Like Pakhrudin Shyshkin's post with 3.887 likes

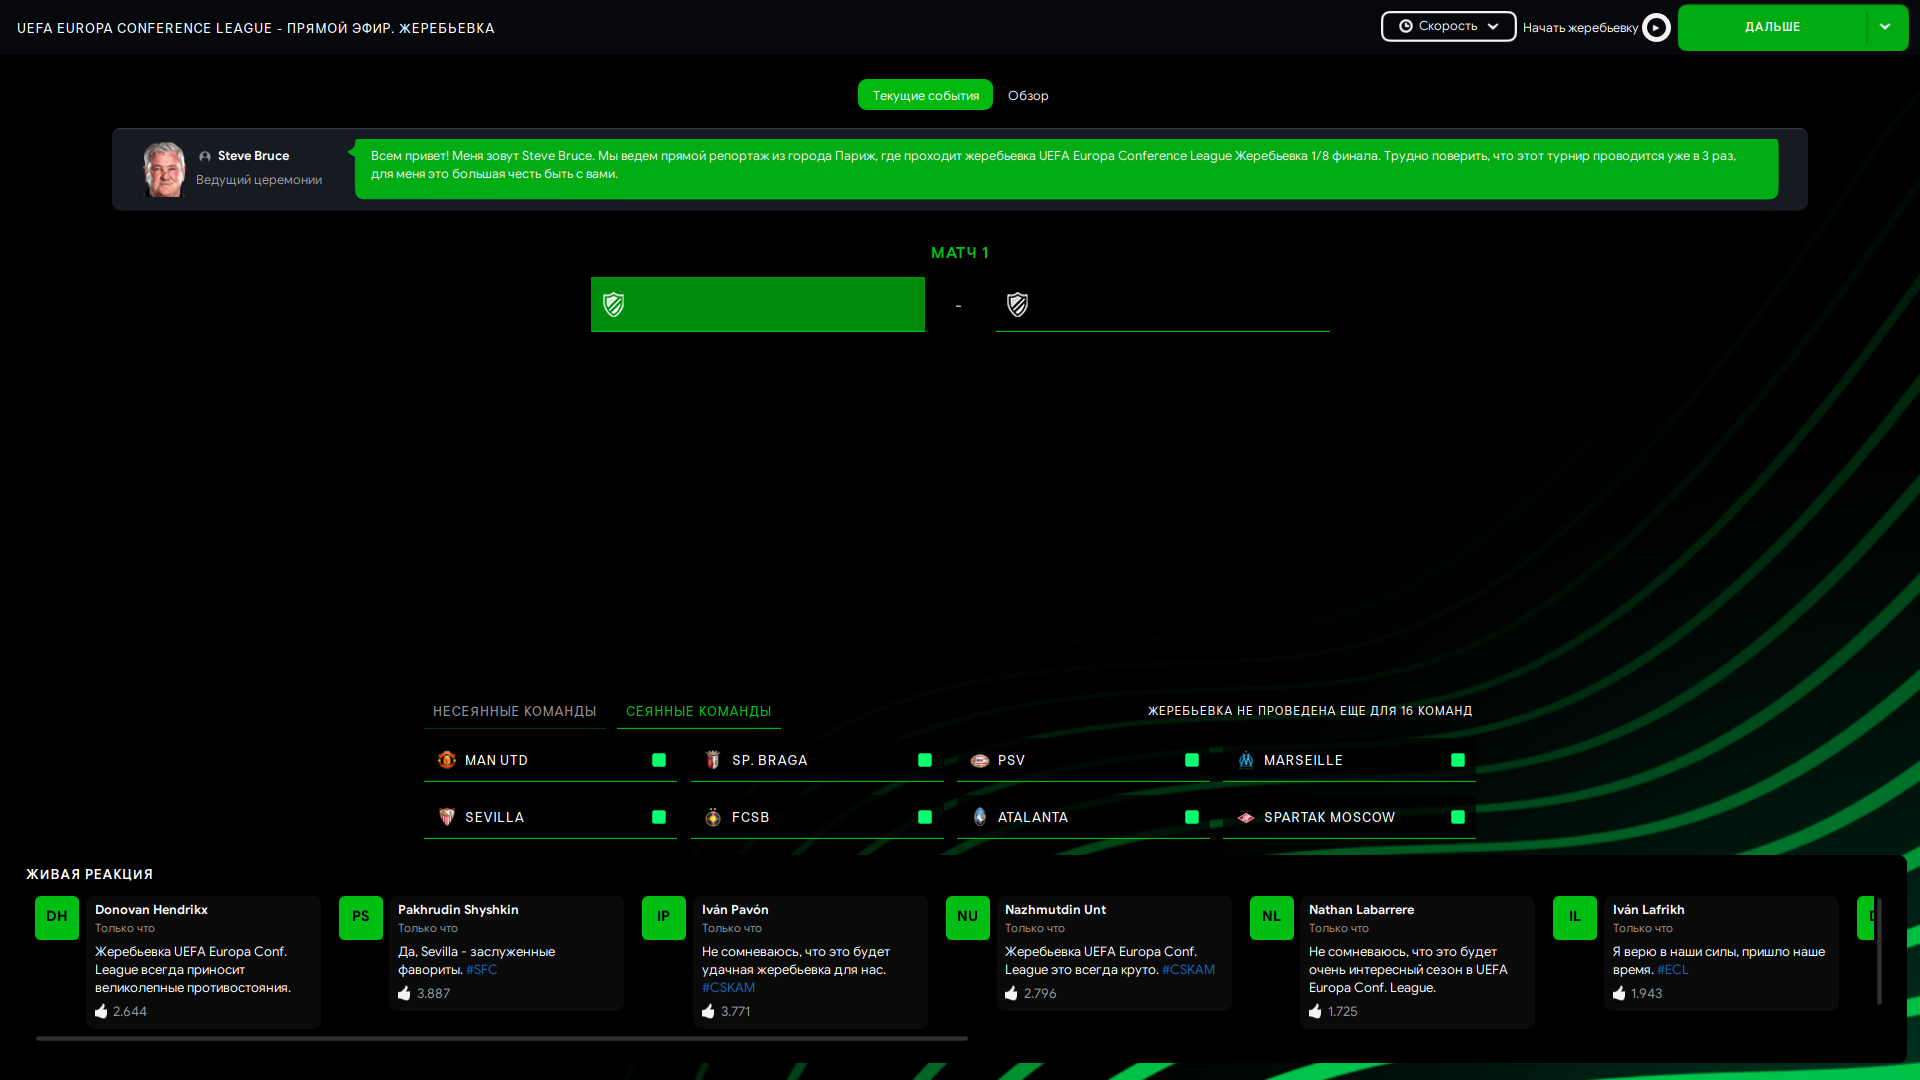[x=404, y=993]
